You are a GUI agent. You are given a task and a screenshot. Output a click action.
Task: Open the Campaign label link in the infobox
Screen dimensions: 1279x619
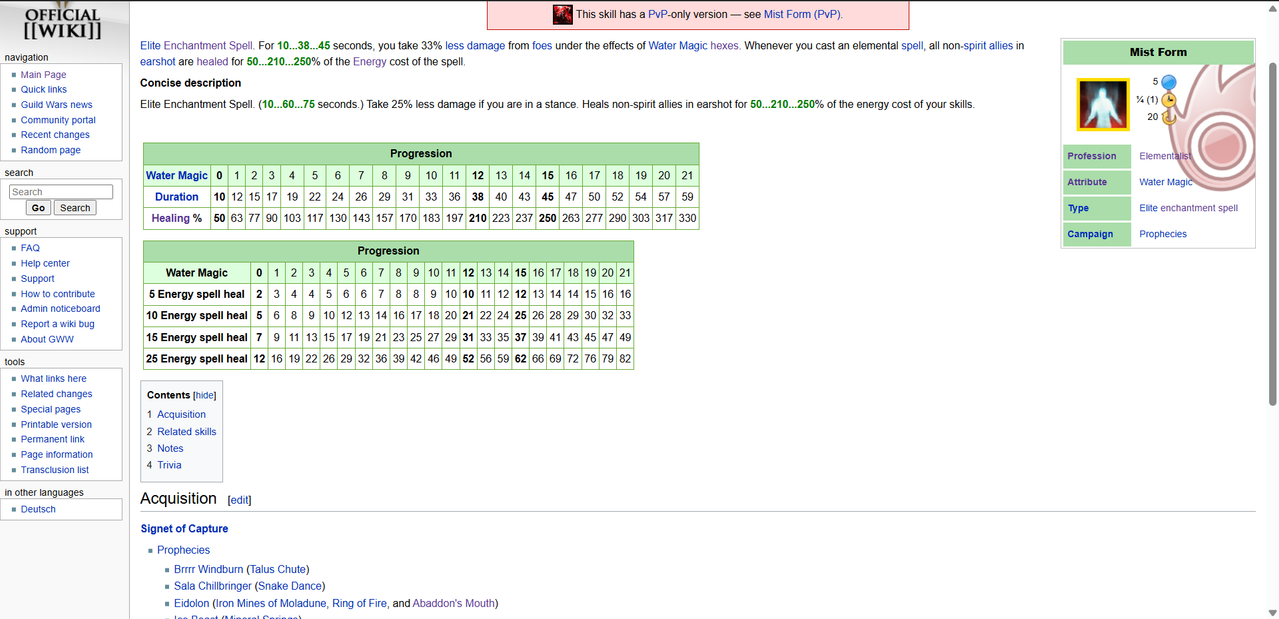coord(1090,234)
